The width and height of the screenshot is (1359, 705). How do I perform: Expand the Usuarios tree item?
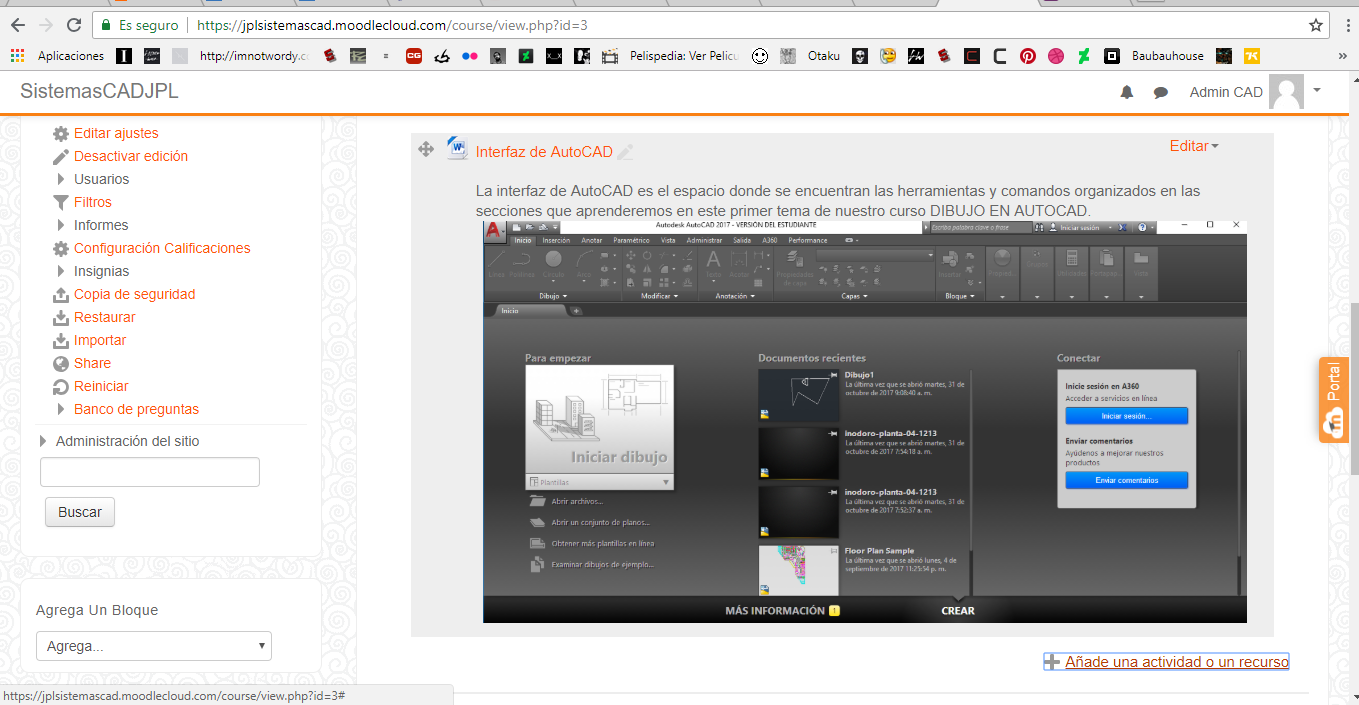click(x=62, y=179)
